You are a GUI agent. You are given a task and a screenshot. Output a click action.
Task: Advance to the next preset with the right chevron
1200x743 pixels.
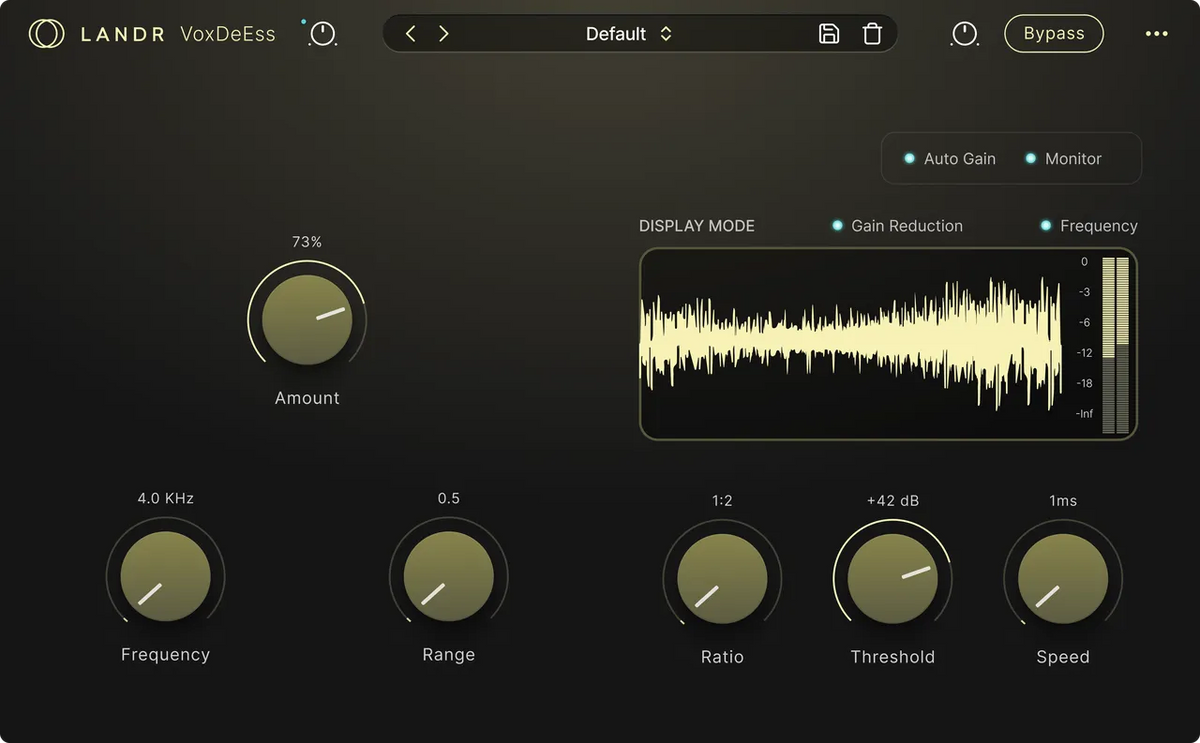click(443, 33)
